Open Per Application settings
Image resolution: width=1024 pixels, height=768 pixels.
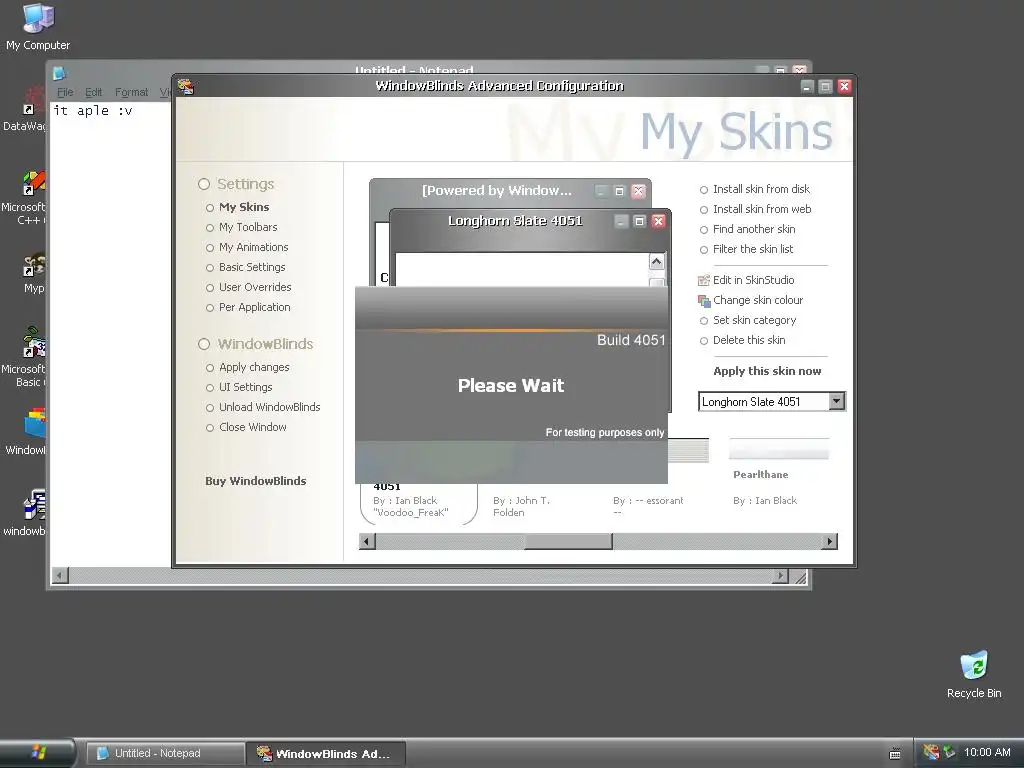pos(255,307)
